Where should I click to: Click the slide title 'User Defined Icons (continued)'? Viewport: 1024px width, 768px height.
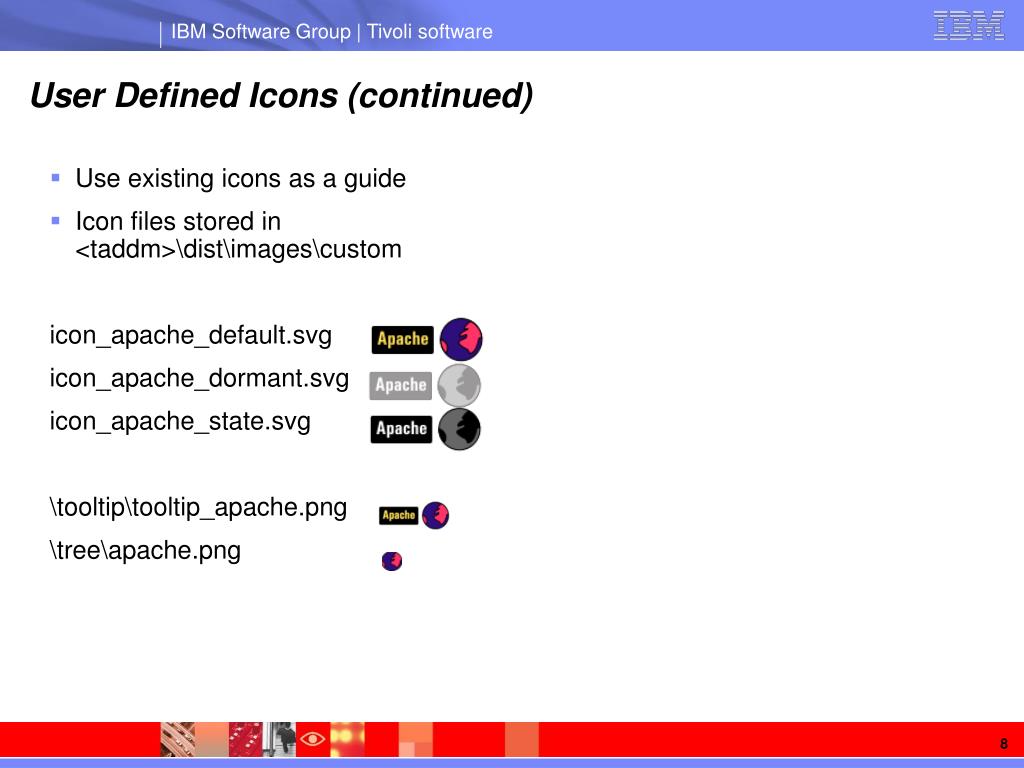pos(281,95)
